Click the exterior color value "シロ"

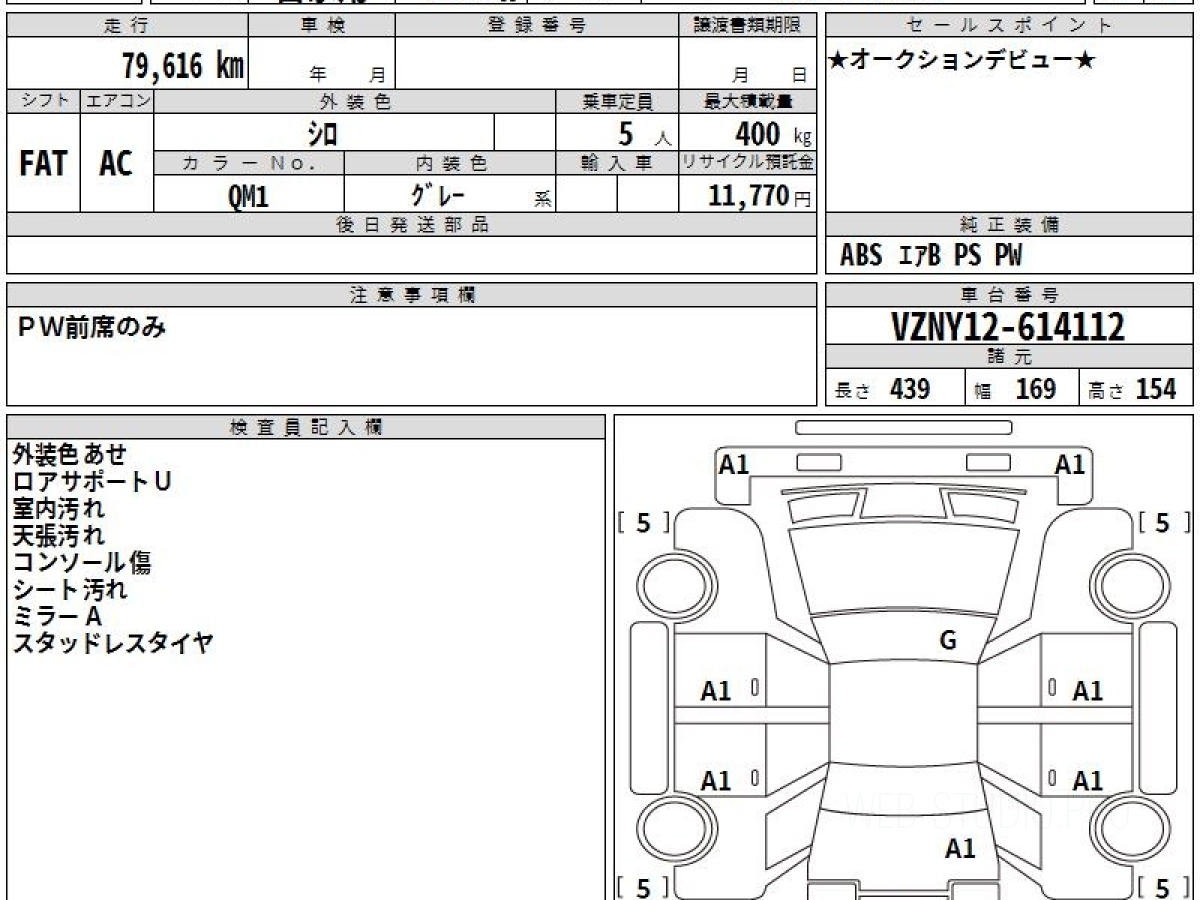(x=322, y=133)
